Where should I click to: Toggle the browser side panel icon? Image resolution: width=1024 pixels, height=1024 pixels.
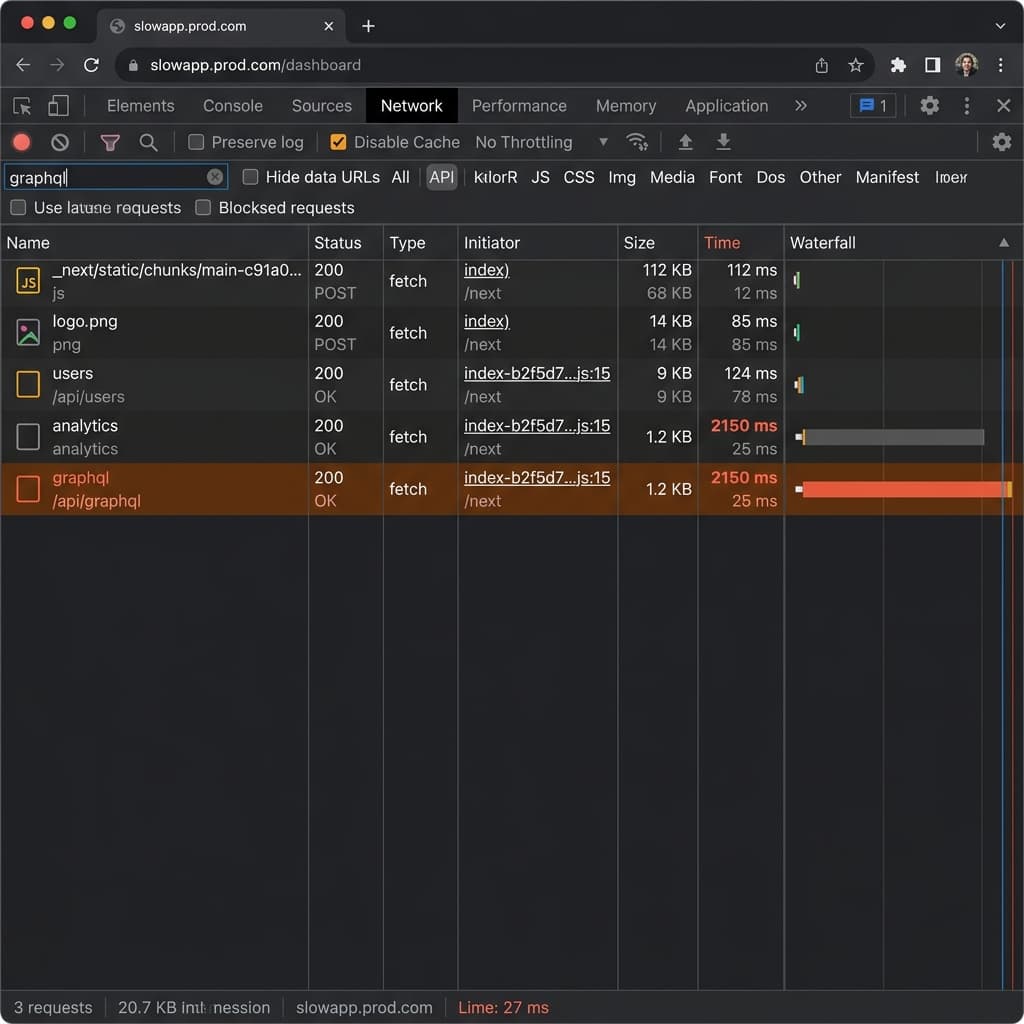tap(933, 65)
